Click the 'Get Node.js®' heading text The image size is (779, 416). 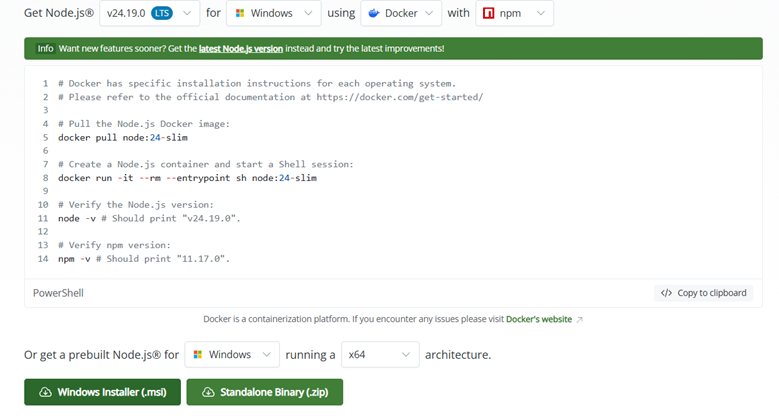tap(59, 13)
